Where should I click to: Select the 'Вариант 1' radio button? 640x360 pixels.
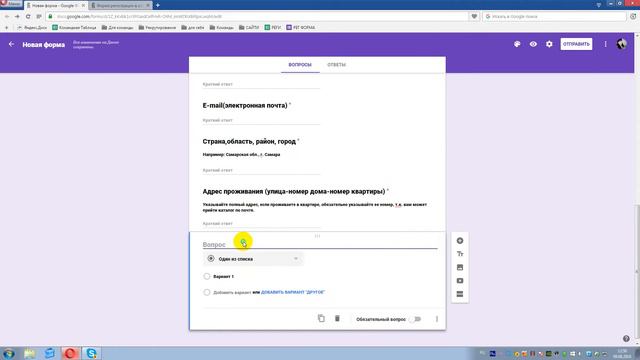click(207, 276)
